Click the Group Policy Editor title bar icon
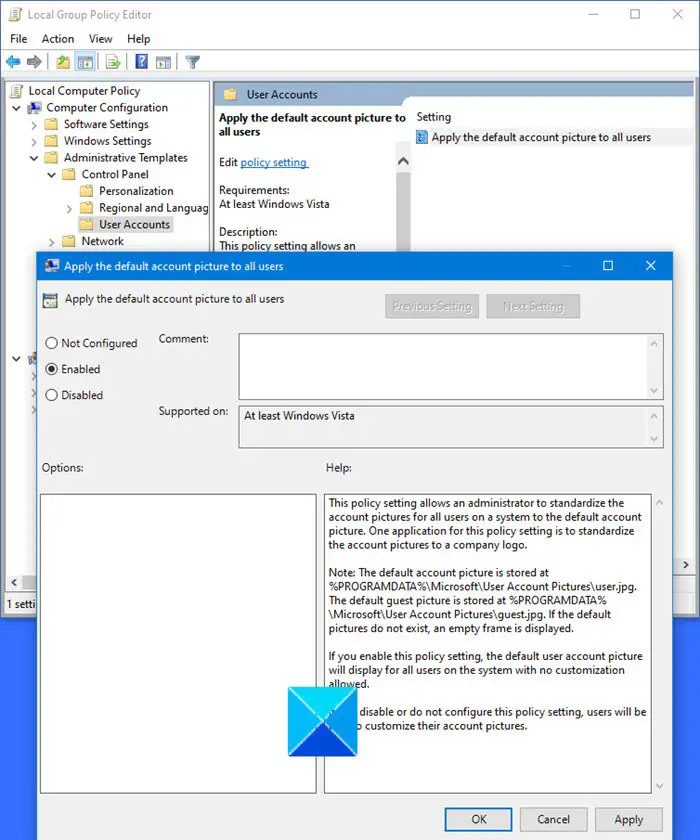The width and height of the screenshot is (700, 840). [x=16, y=14]
